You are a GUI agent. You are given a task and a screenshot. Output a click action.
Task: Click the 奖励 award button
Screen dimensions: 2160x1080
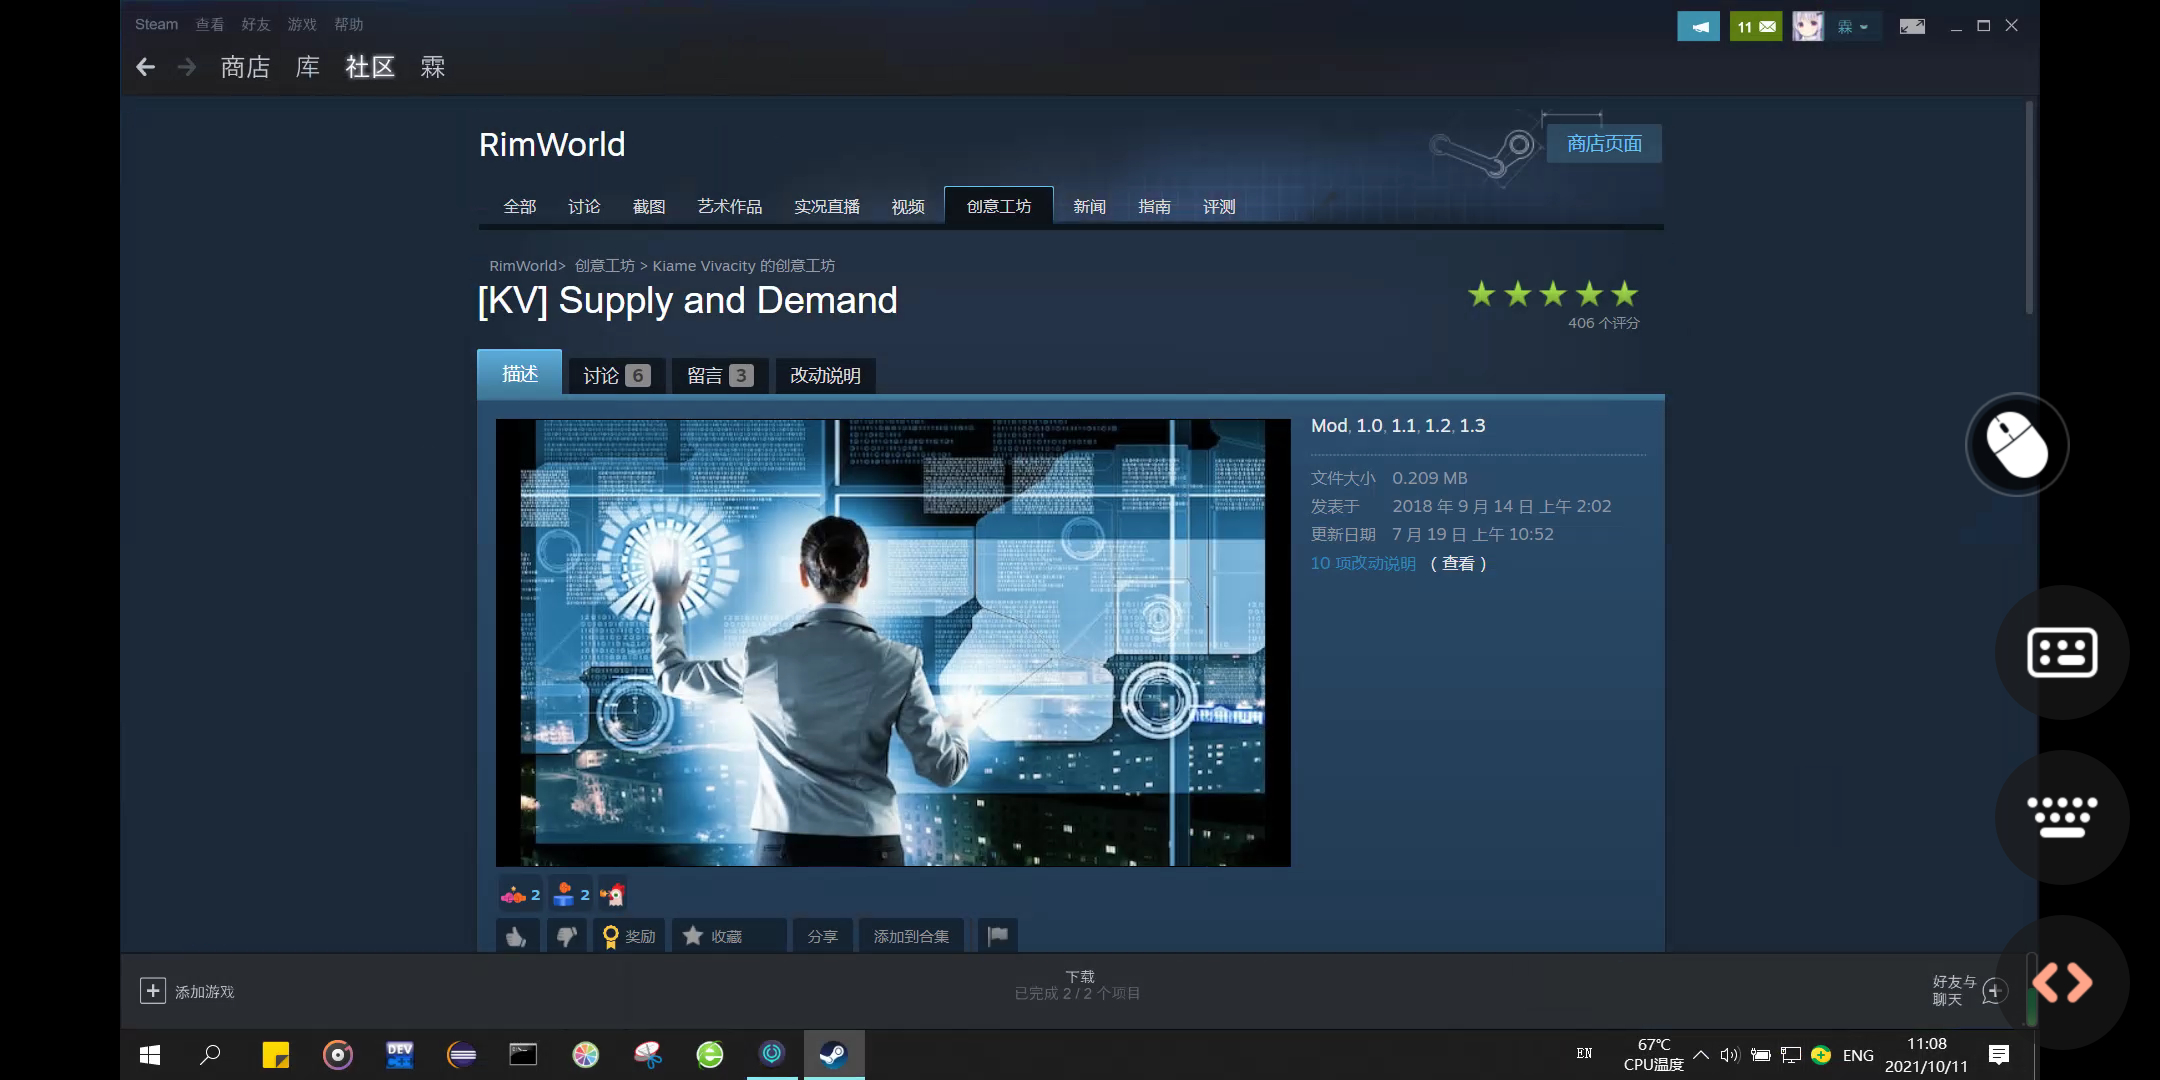629,936
